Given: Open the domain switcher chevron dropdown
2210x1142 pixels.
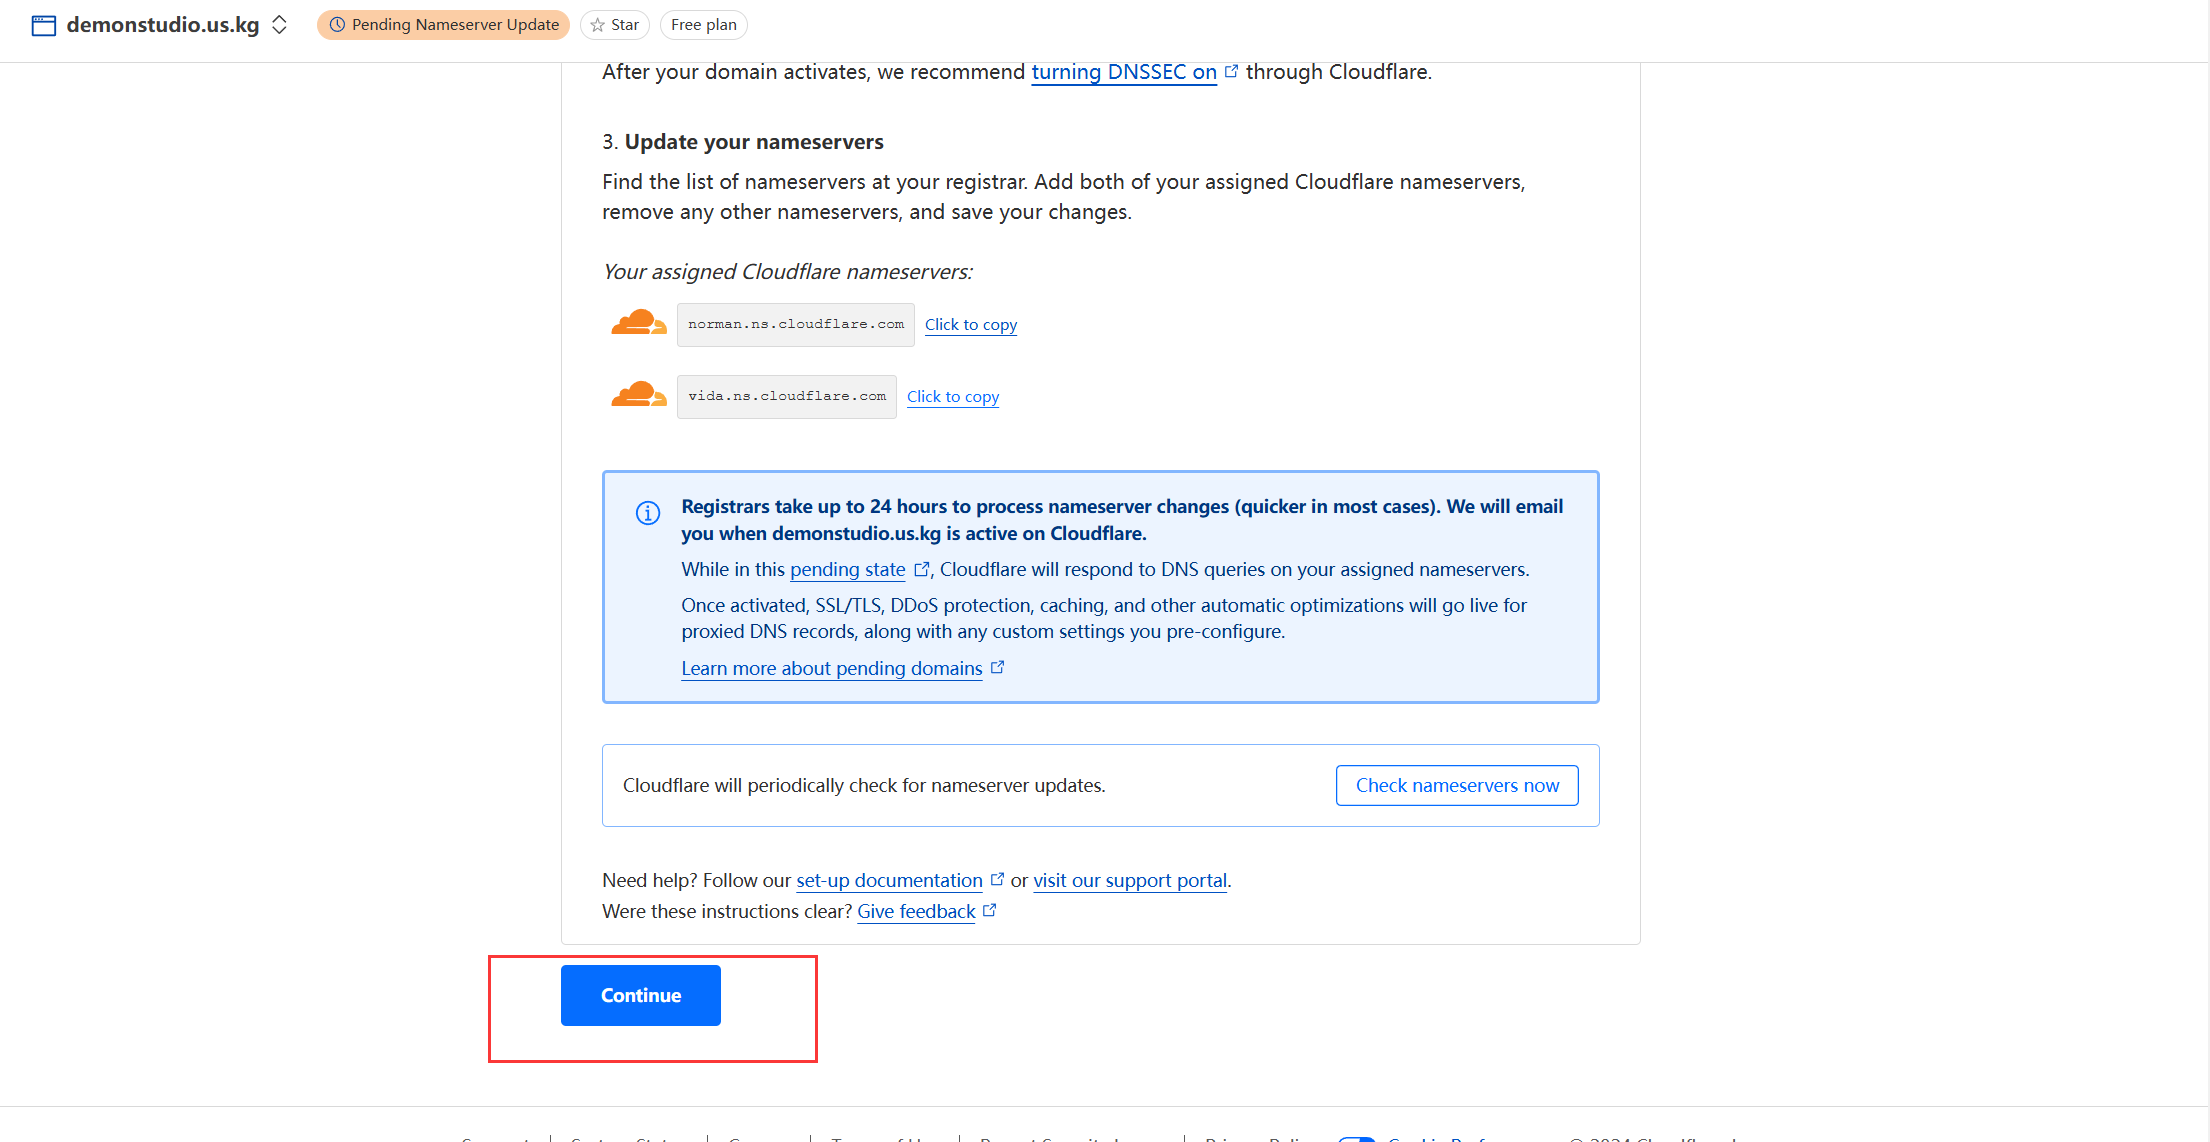Looking at the screenshot, I should point(280,25).
